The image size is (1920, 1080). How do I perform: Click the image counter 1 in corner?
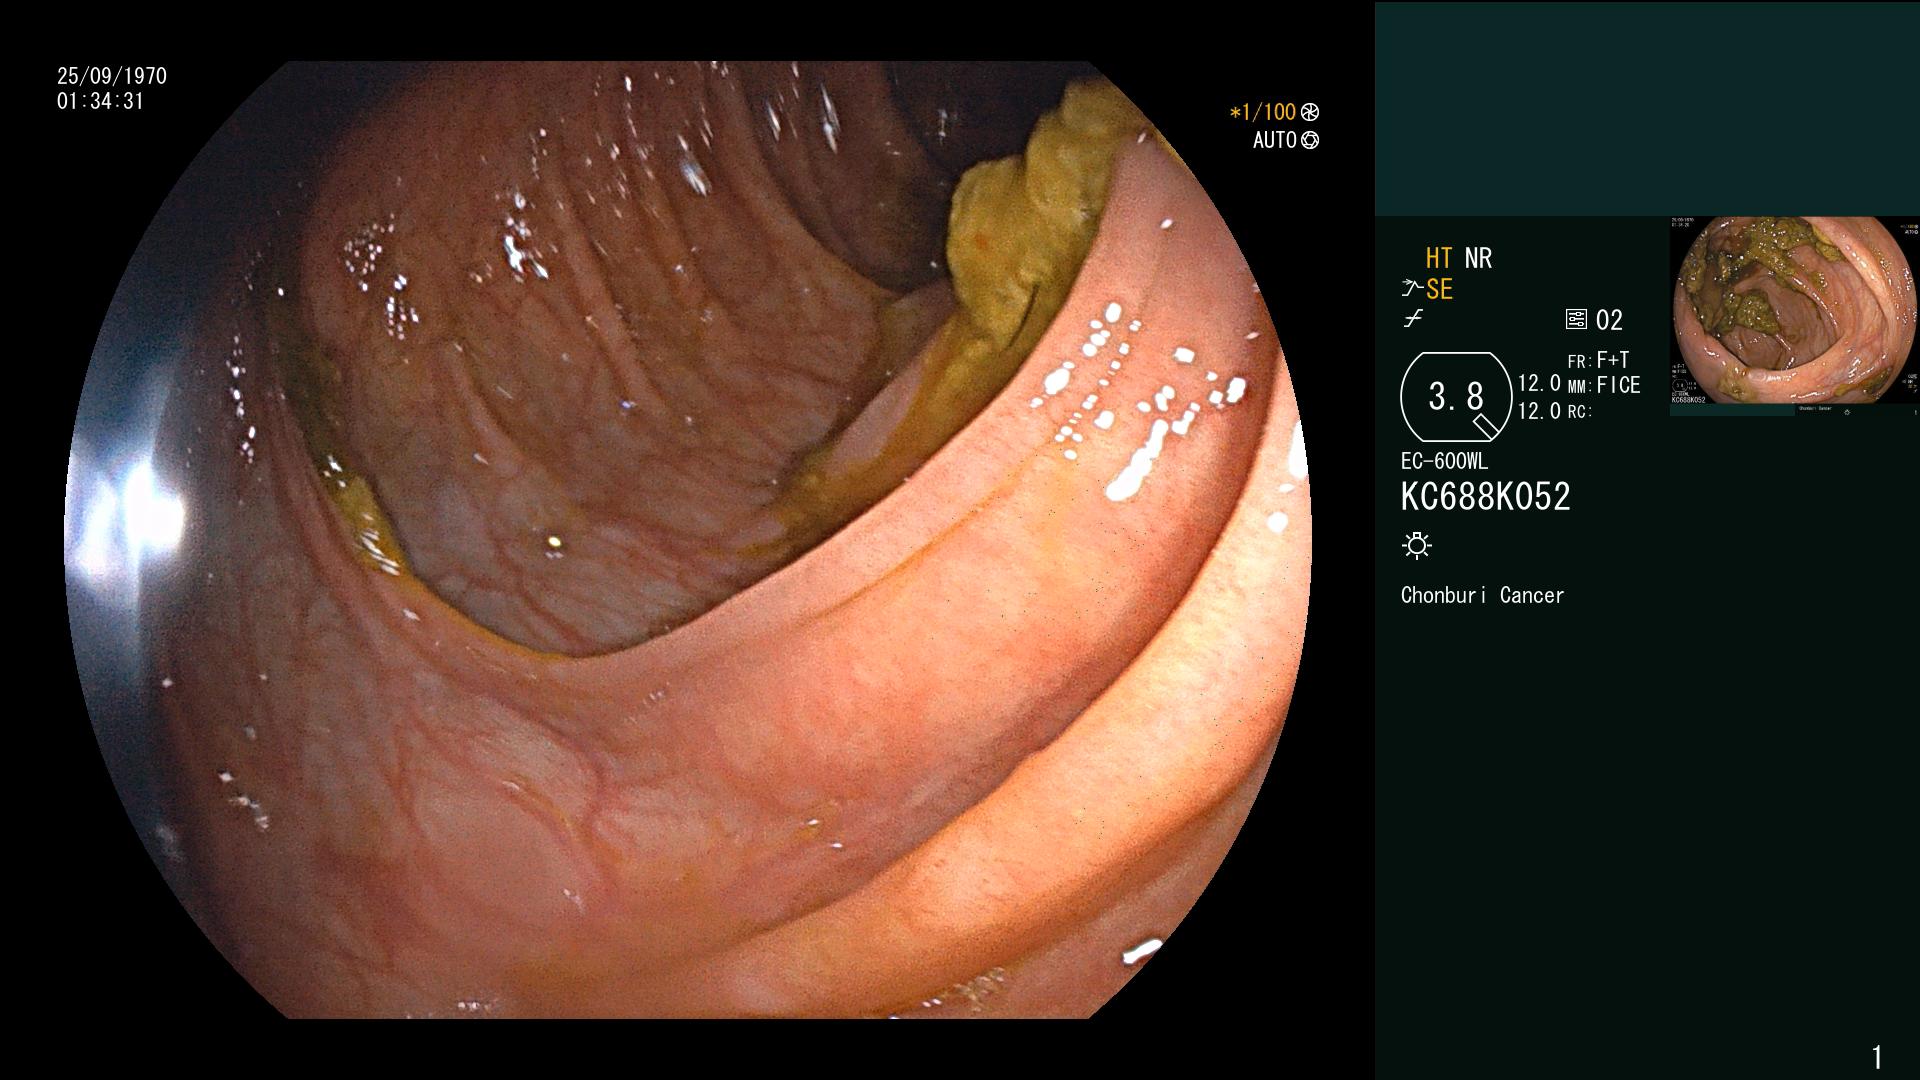point(1877,1056)
